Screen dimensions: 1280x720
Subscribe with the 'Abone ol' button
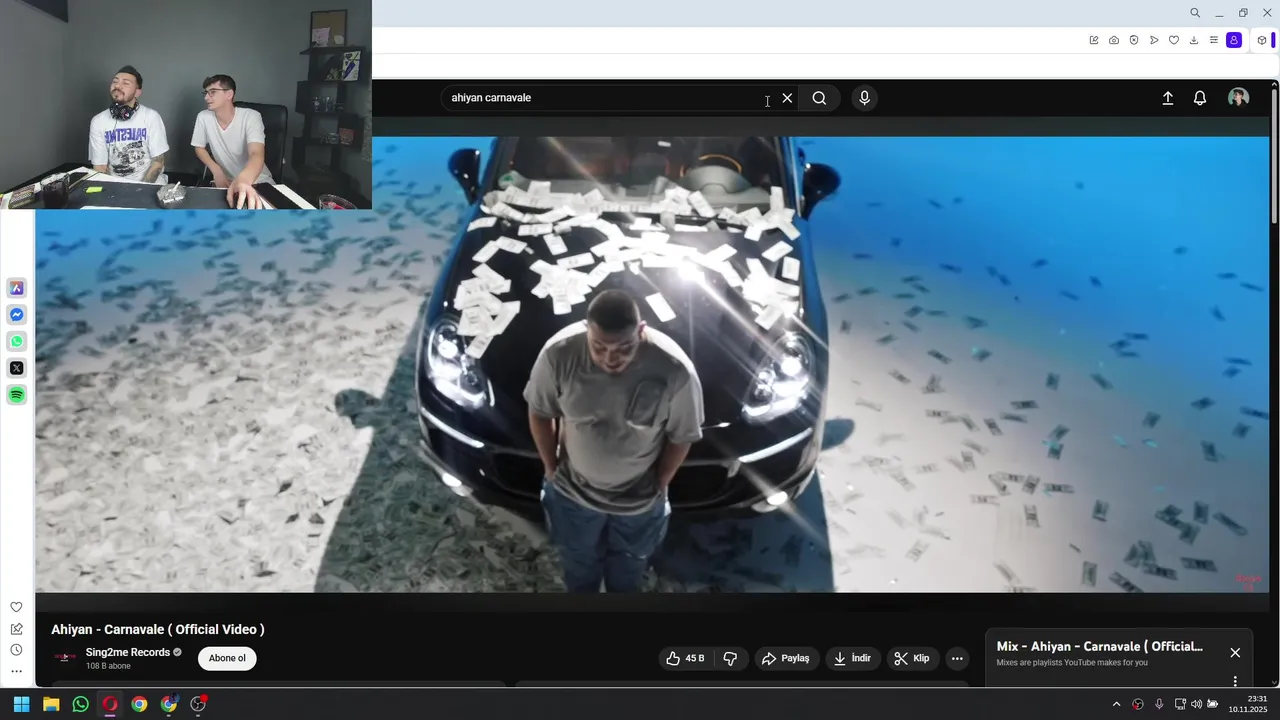227,658
